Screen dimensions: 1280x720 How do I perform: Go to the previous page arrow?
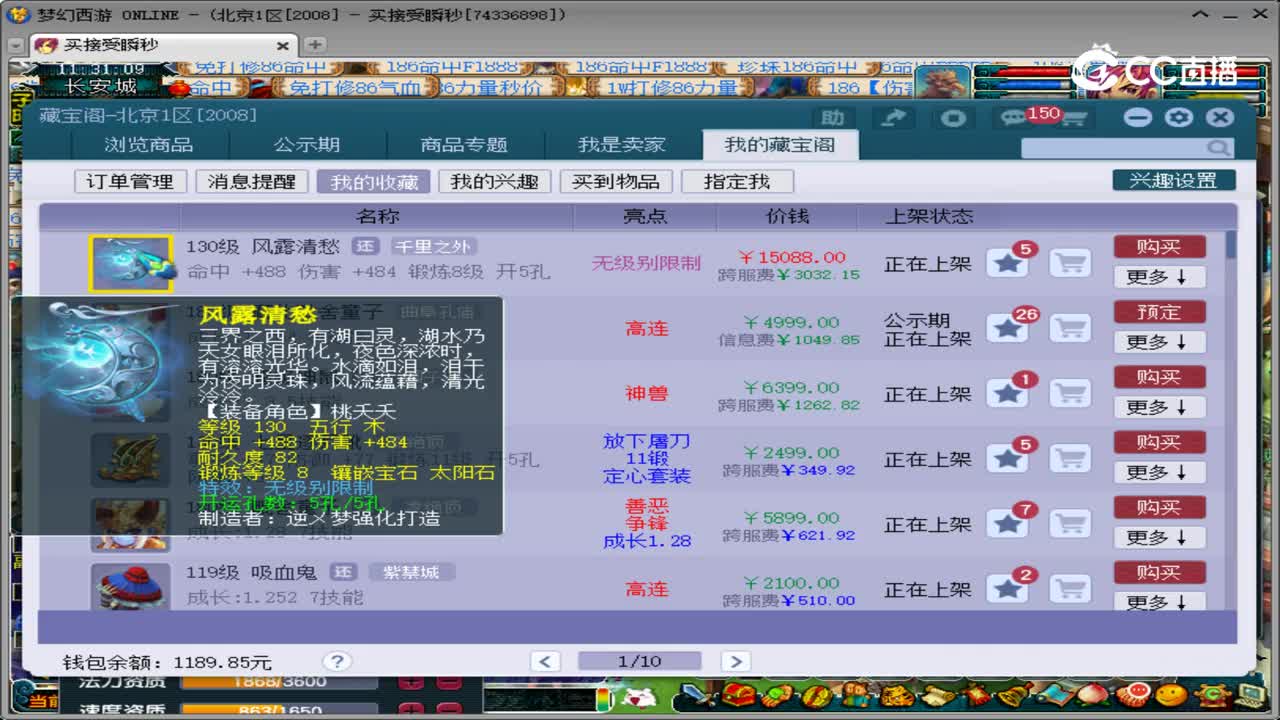click(x=545, y=661)
